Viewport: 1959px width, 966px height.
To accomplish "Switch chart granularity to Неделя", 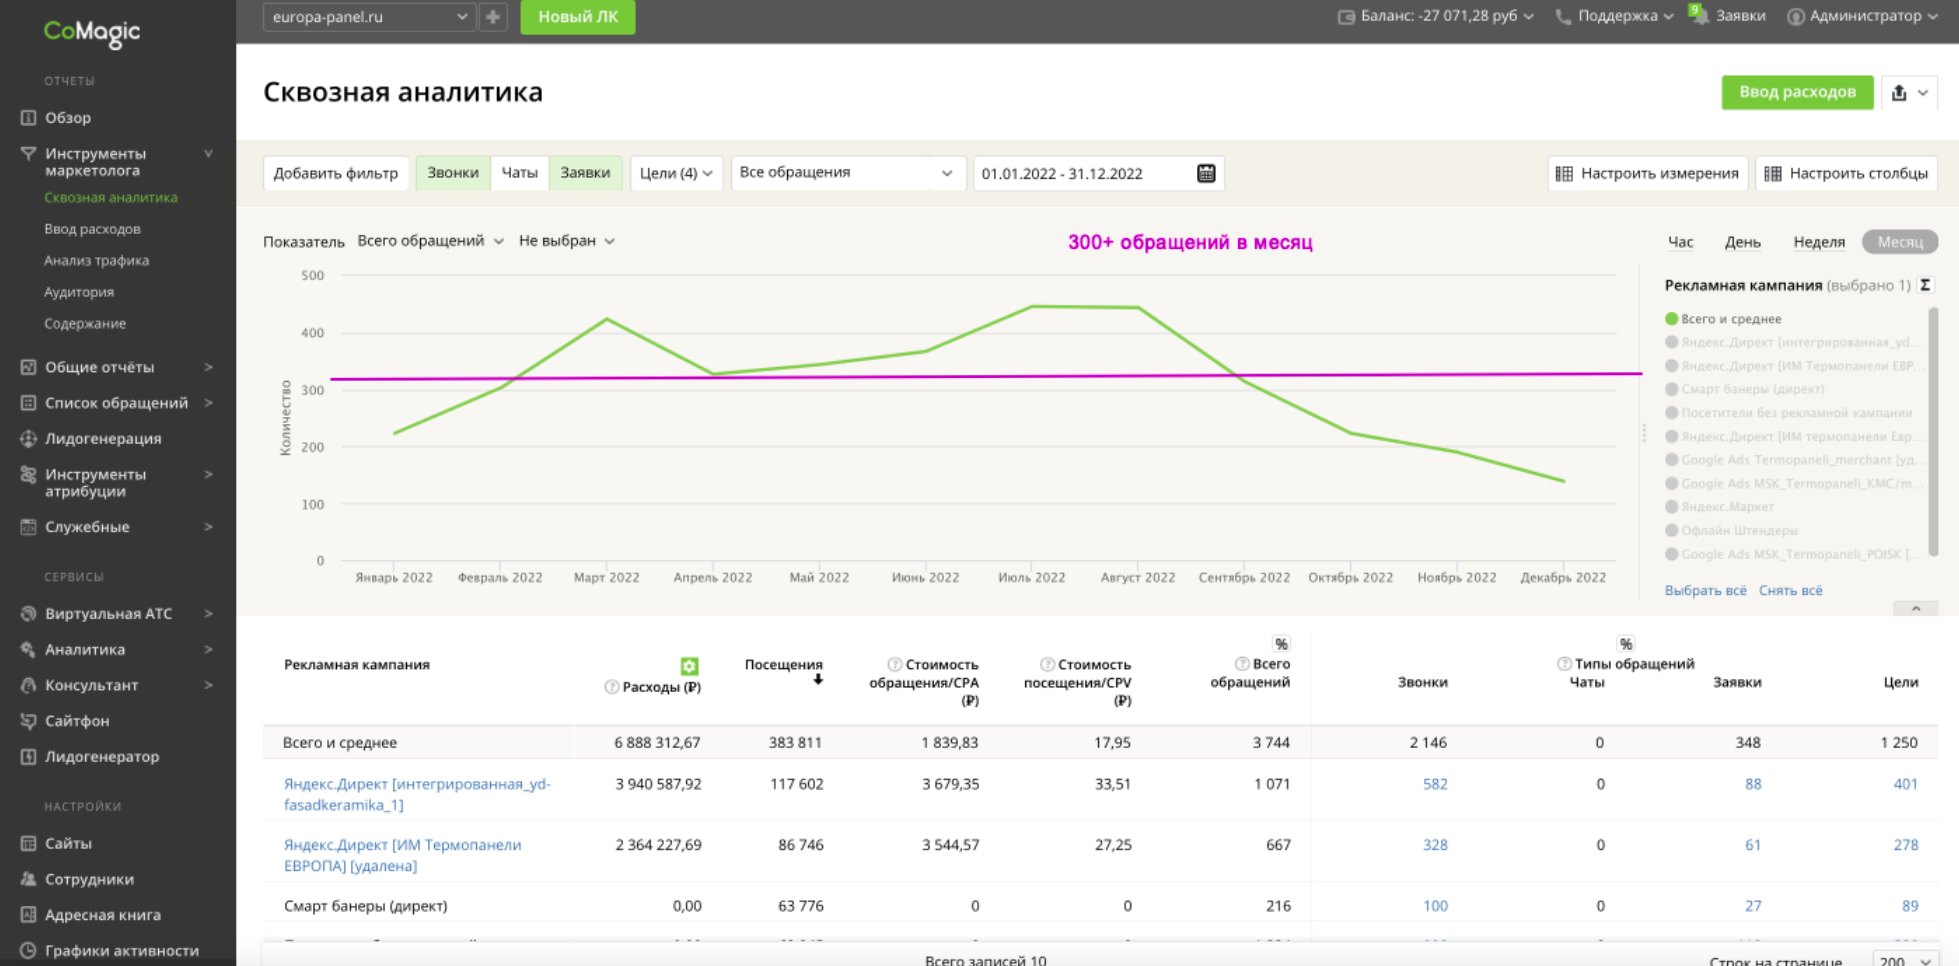I will (x=1819, y=242).
